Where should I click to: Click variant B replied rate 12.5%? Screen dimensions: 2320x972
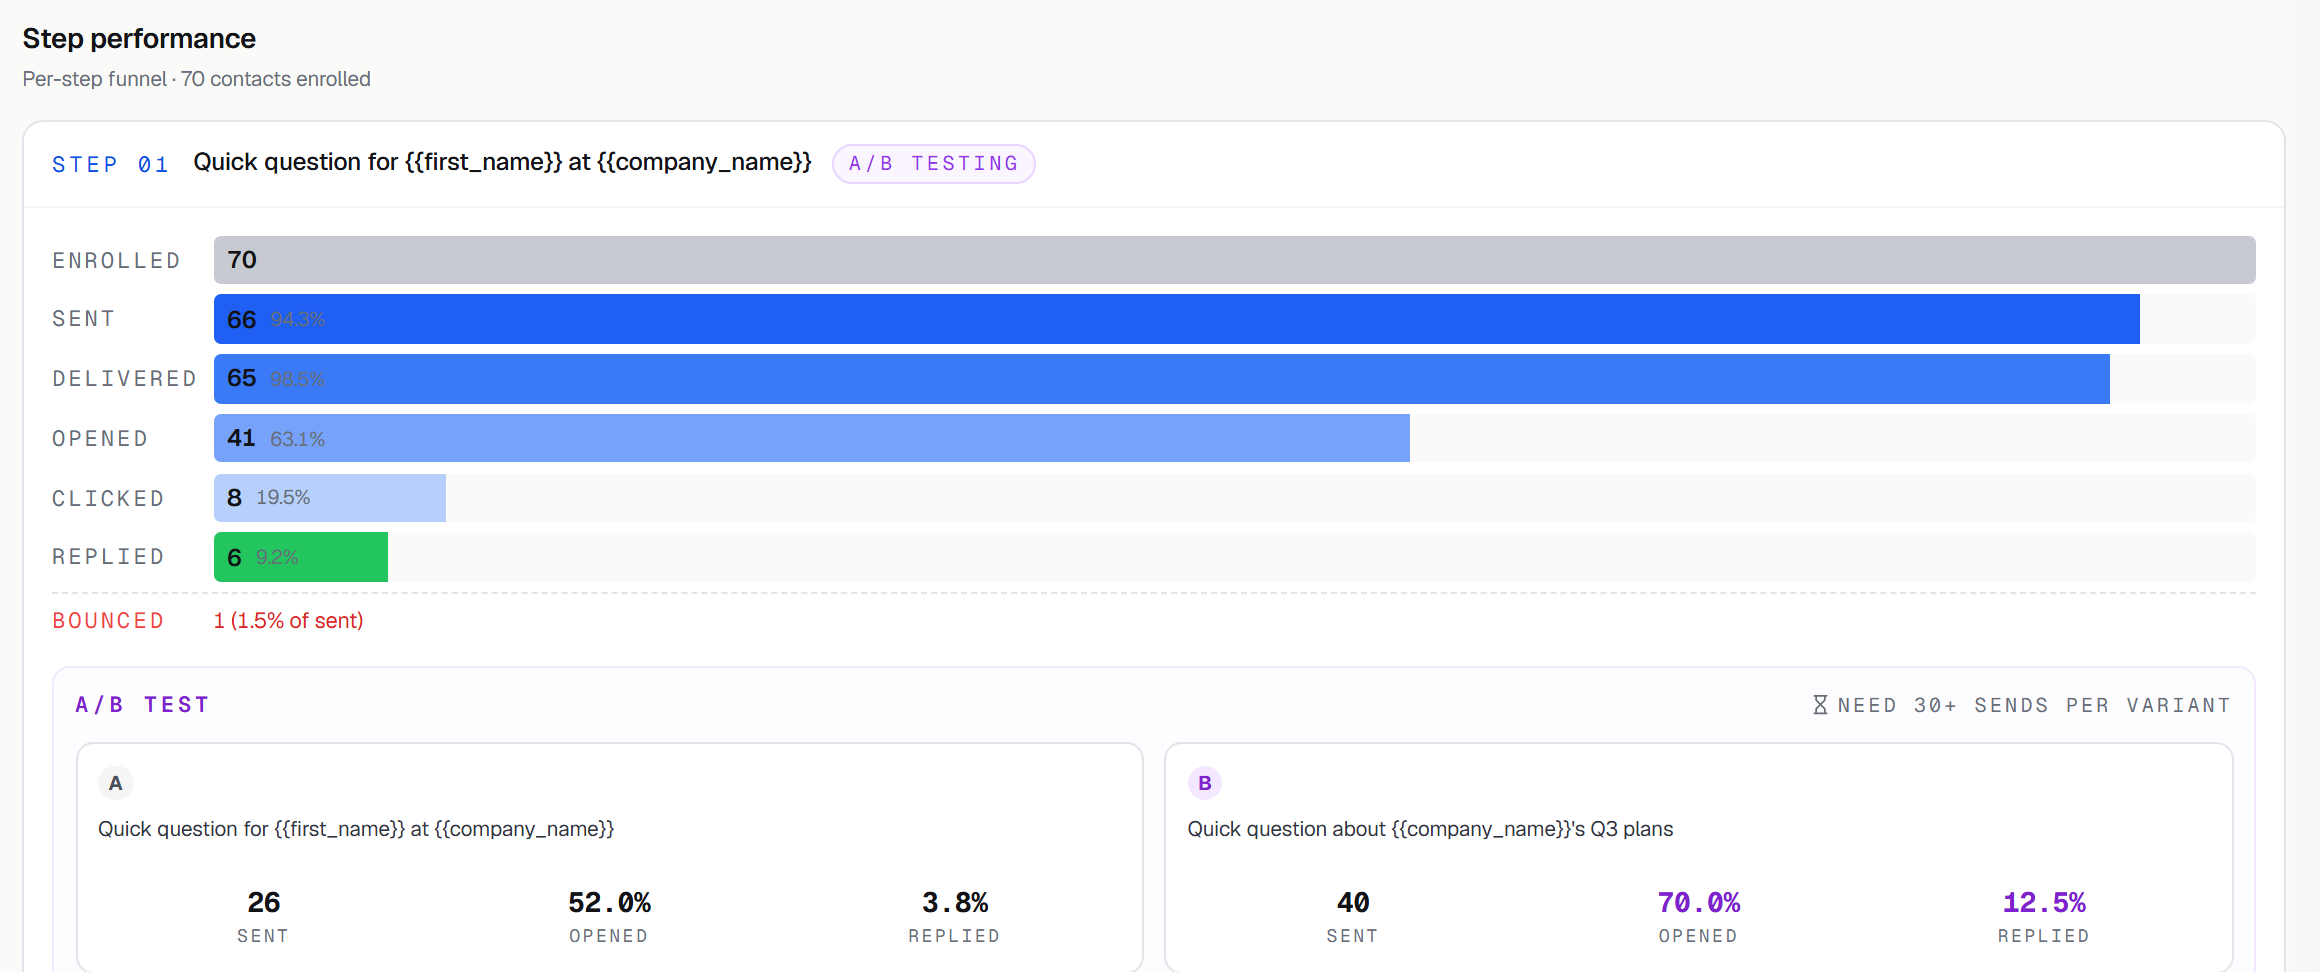tap(2044, 903)
